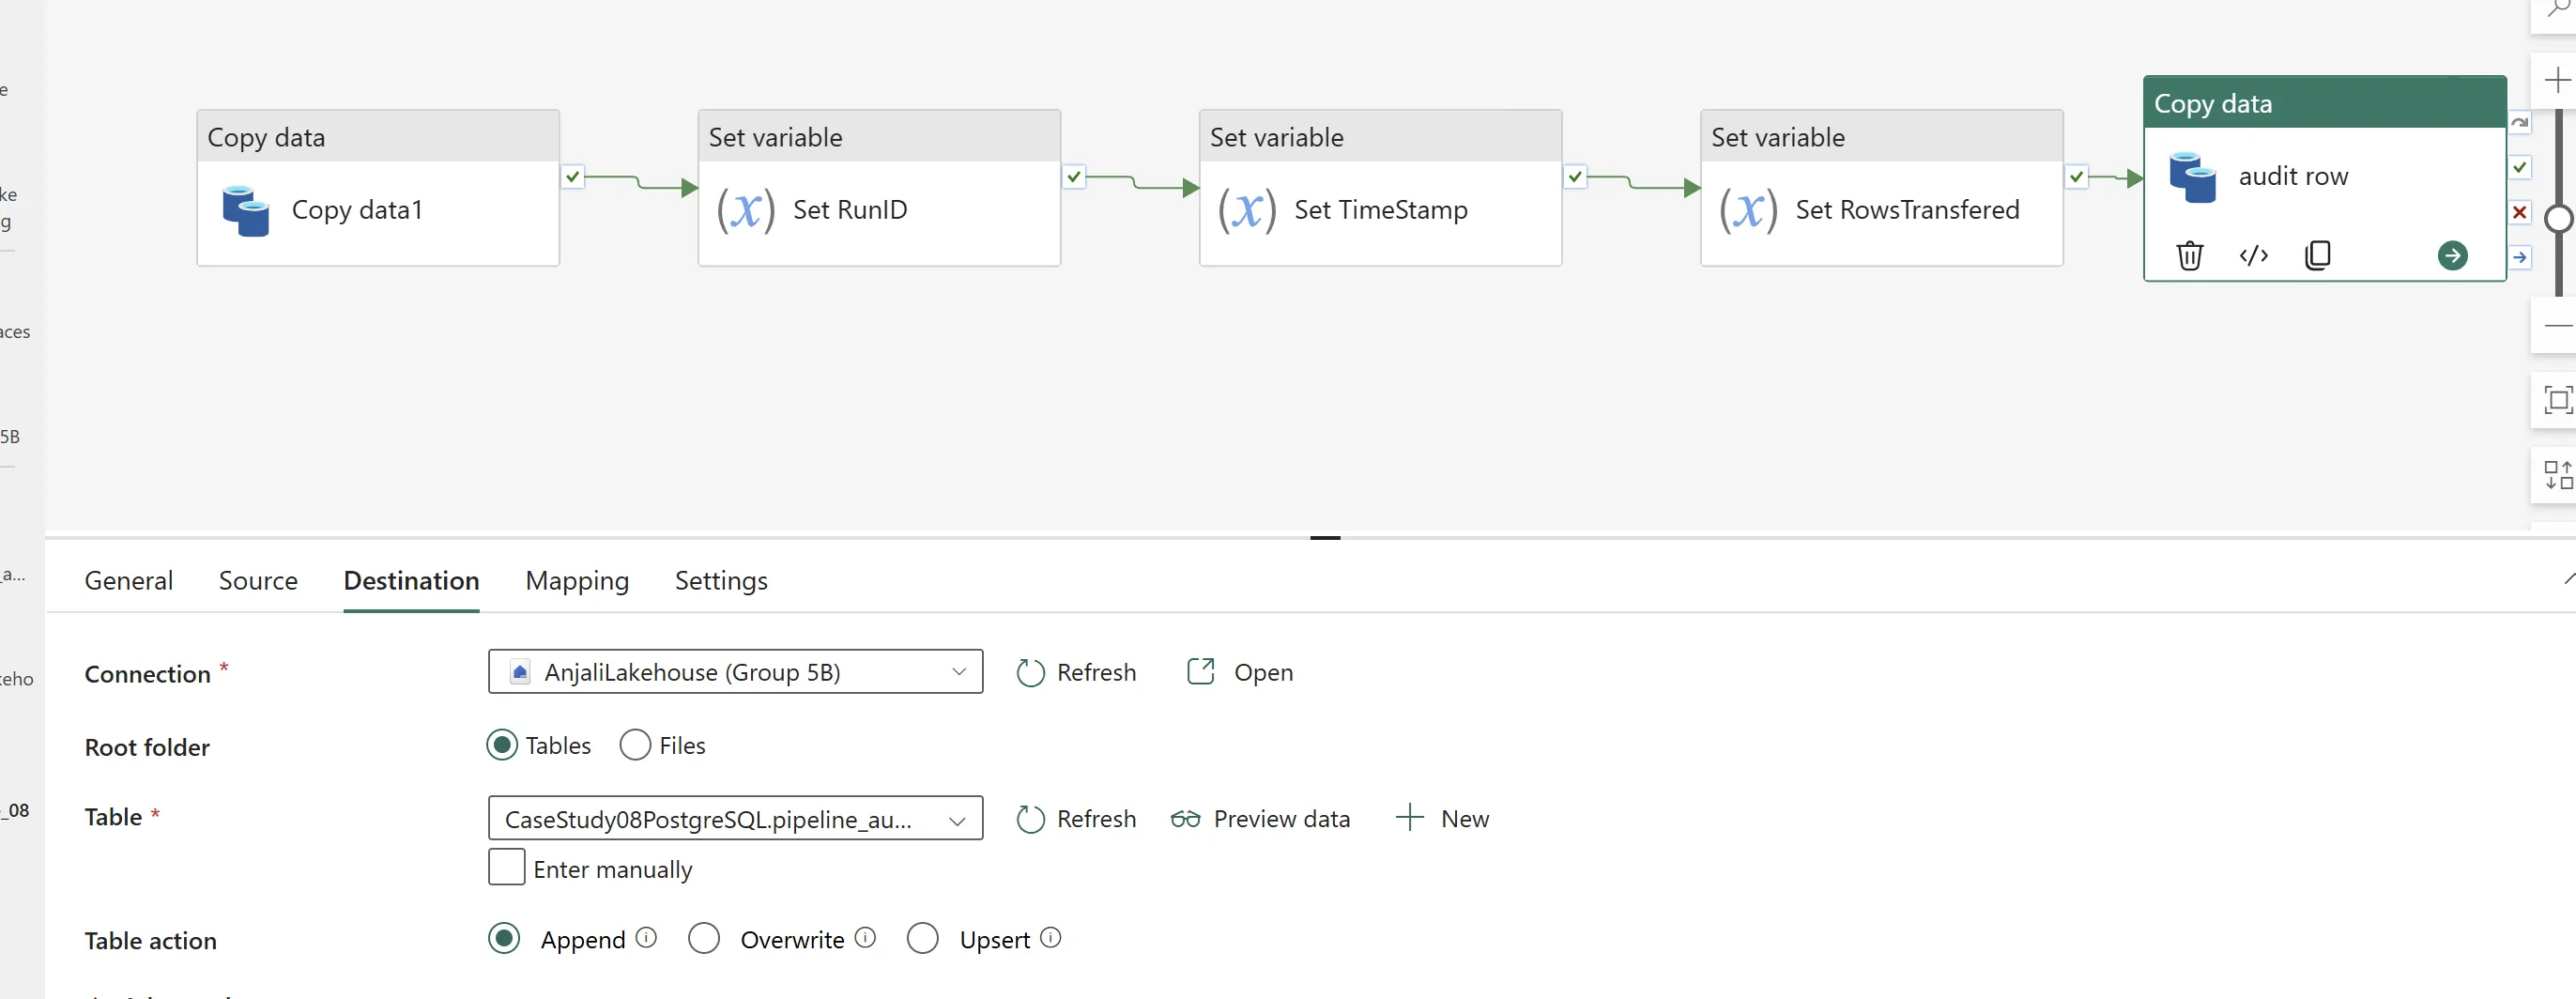The image size is (2576, 999).
Task: Click the Set RowsTransfered variable icon
Action: click(x=1748, y=211)
